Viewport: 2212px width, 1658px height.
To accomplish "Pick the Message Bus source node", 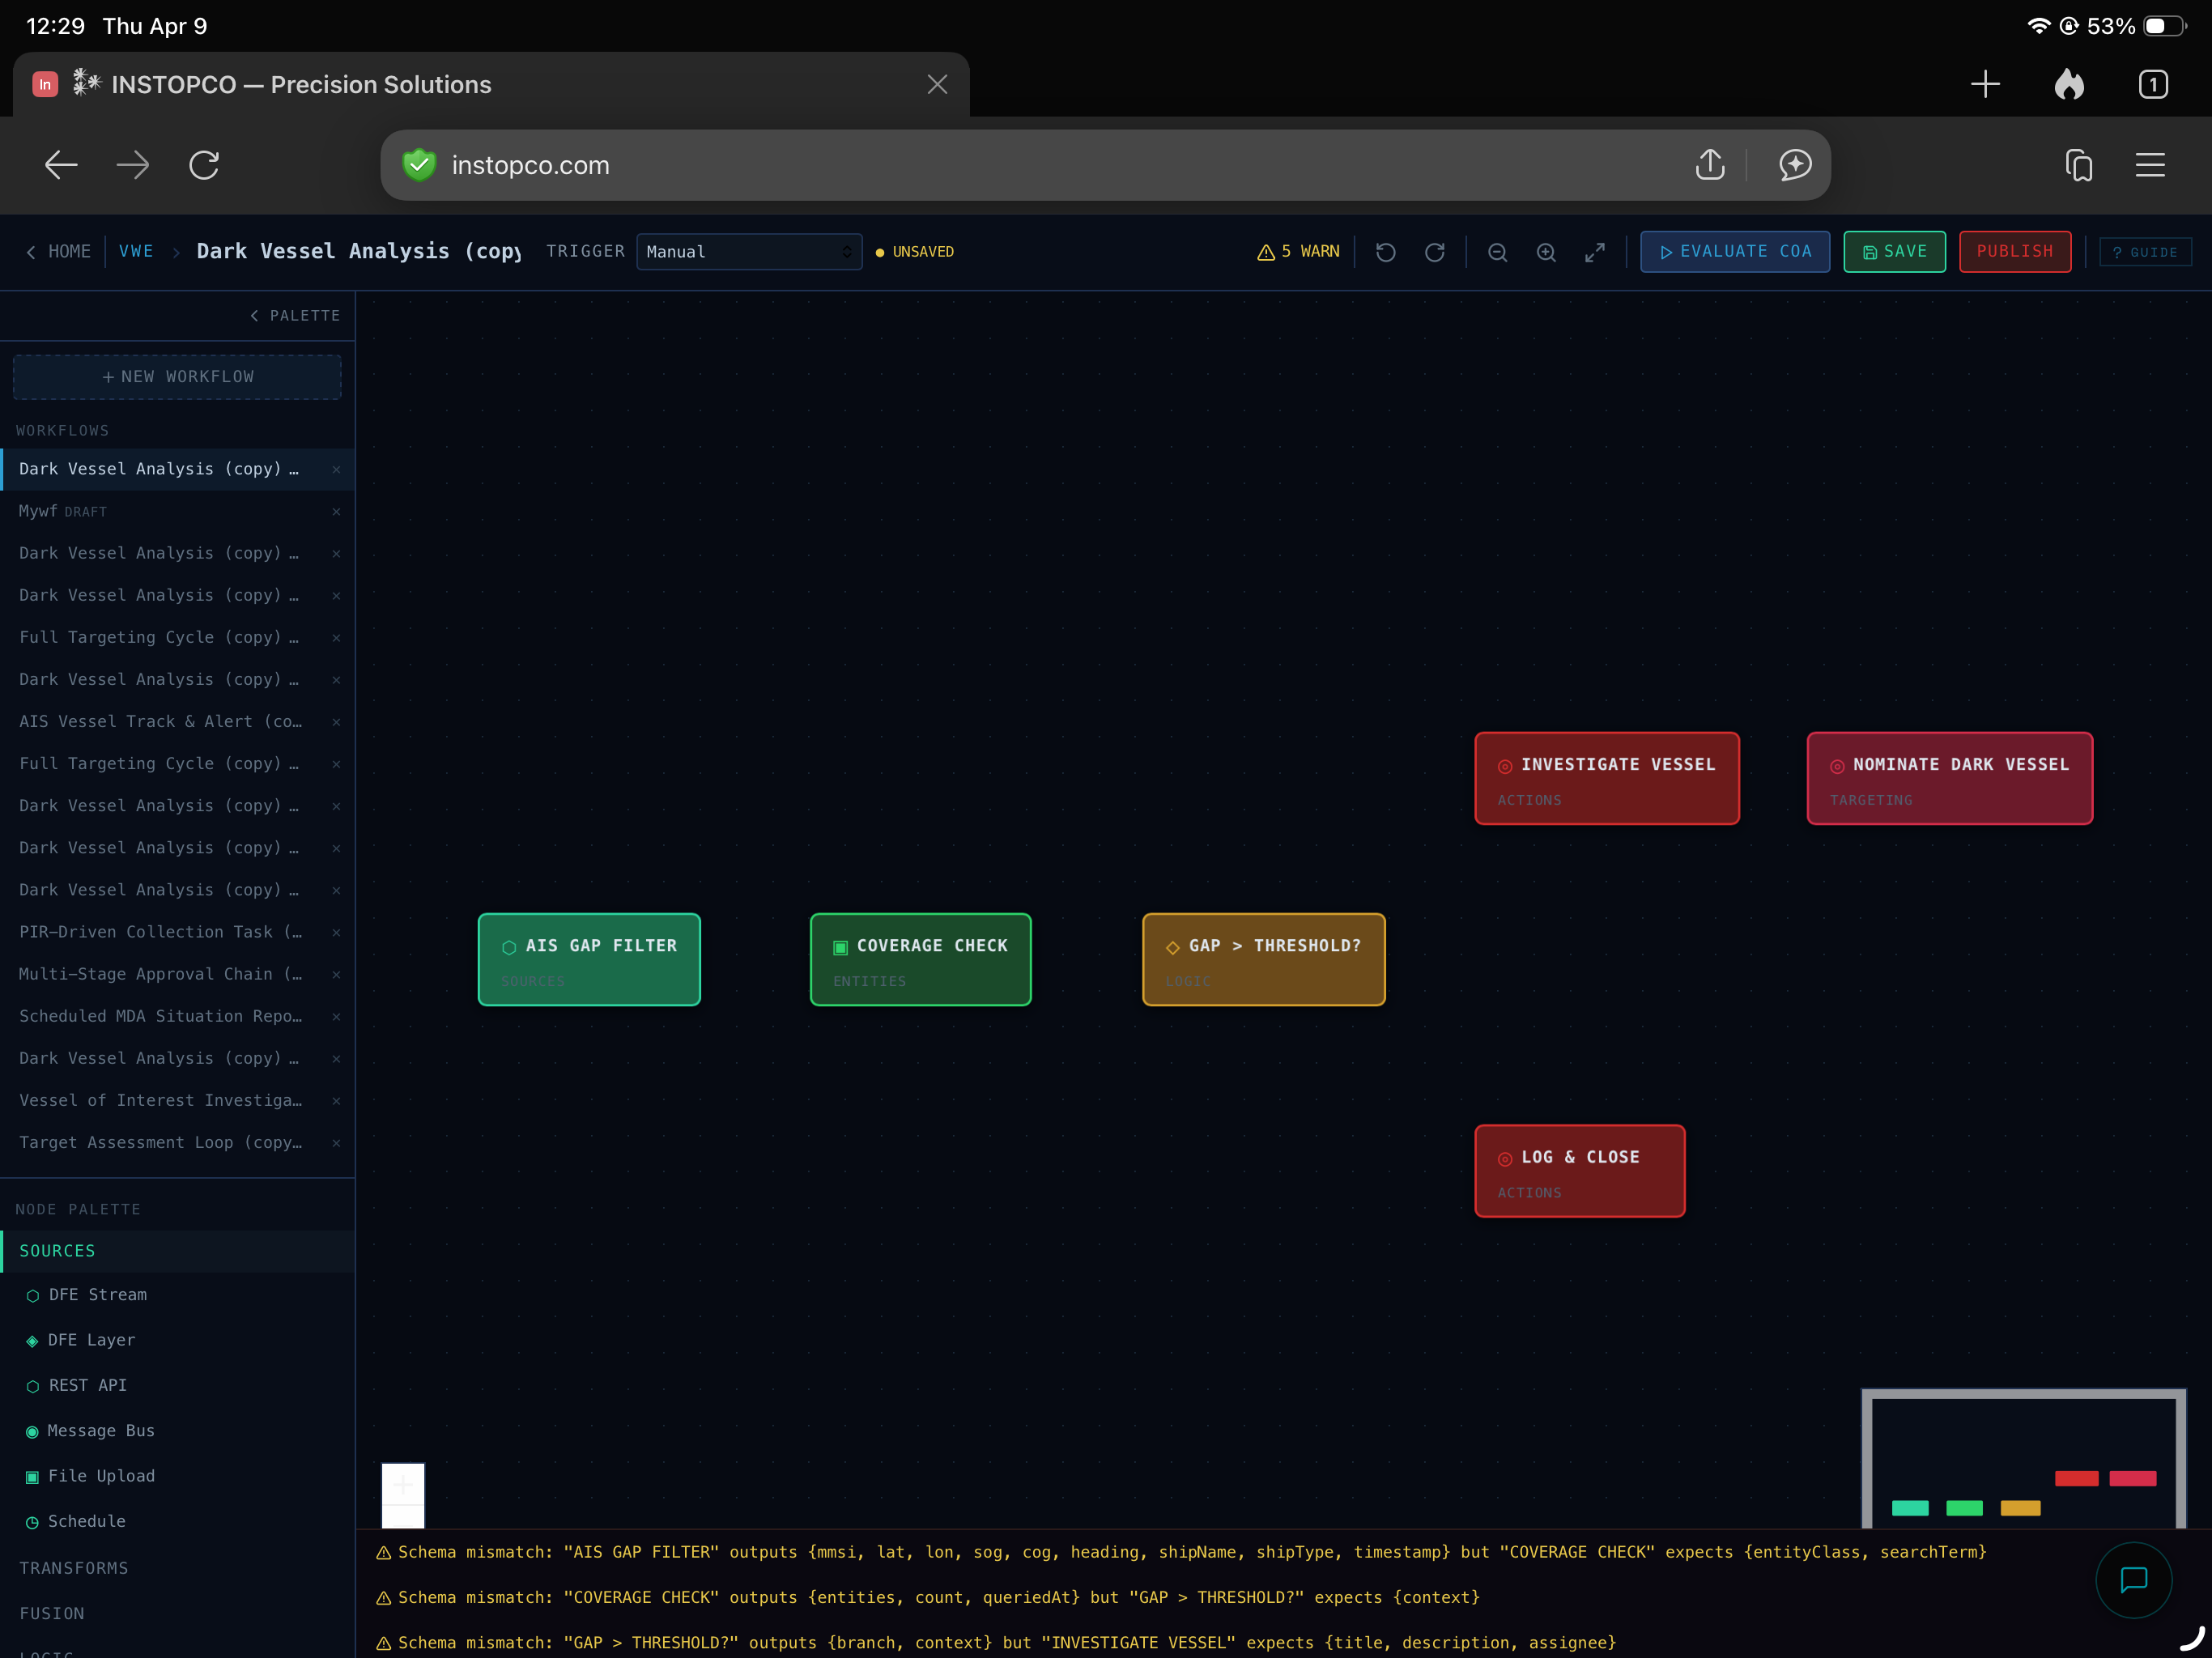I will (177, 1431).
